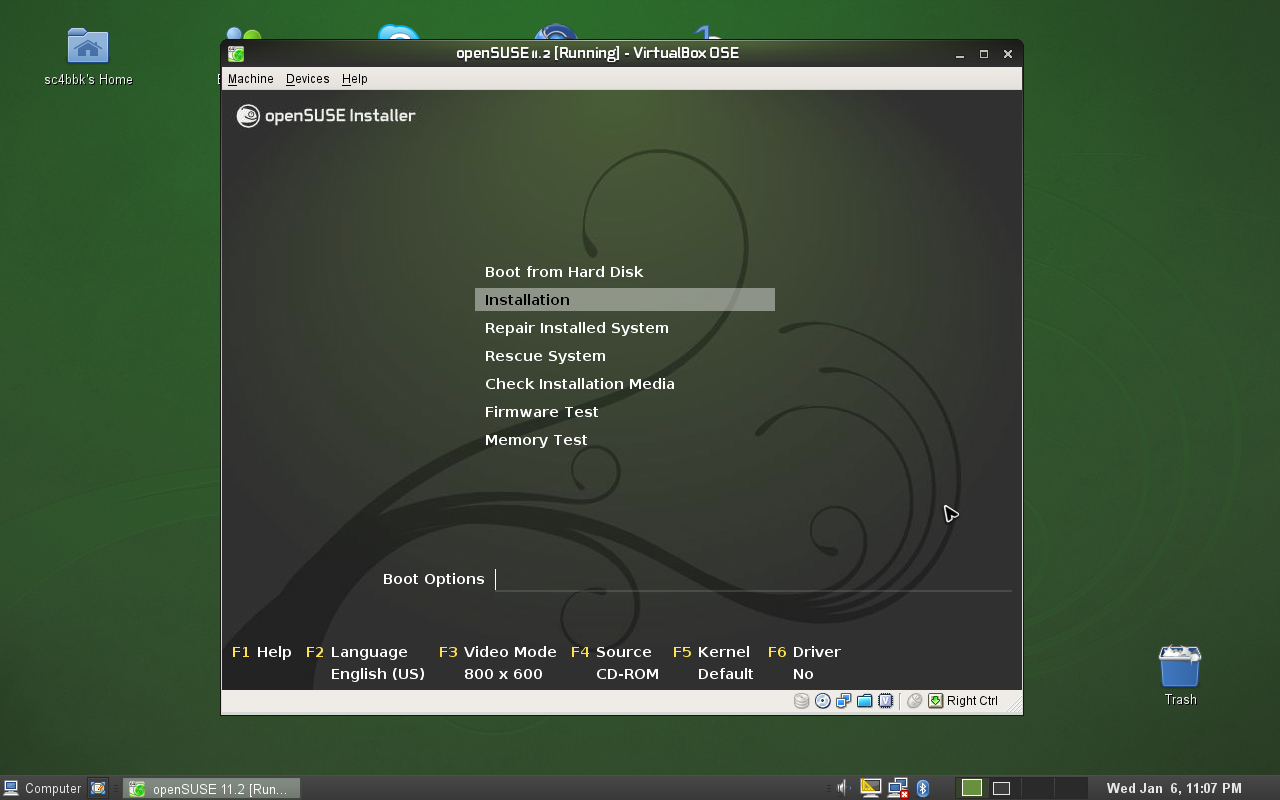Screen dimensions: 1280x800
Task: Click the hard disk activity status icon
Action: click(x=802, y=701)
